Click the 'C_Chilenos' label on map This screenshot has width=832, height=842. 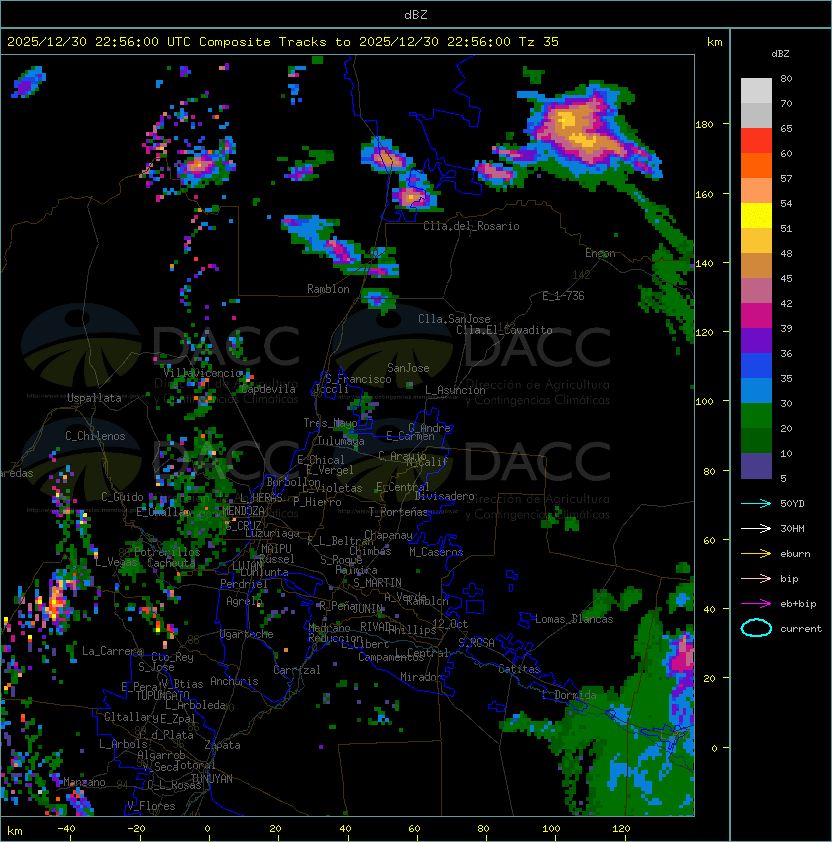[95, 436]
